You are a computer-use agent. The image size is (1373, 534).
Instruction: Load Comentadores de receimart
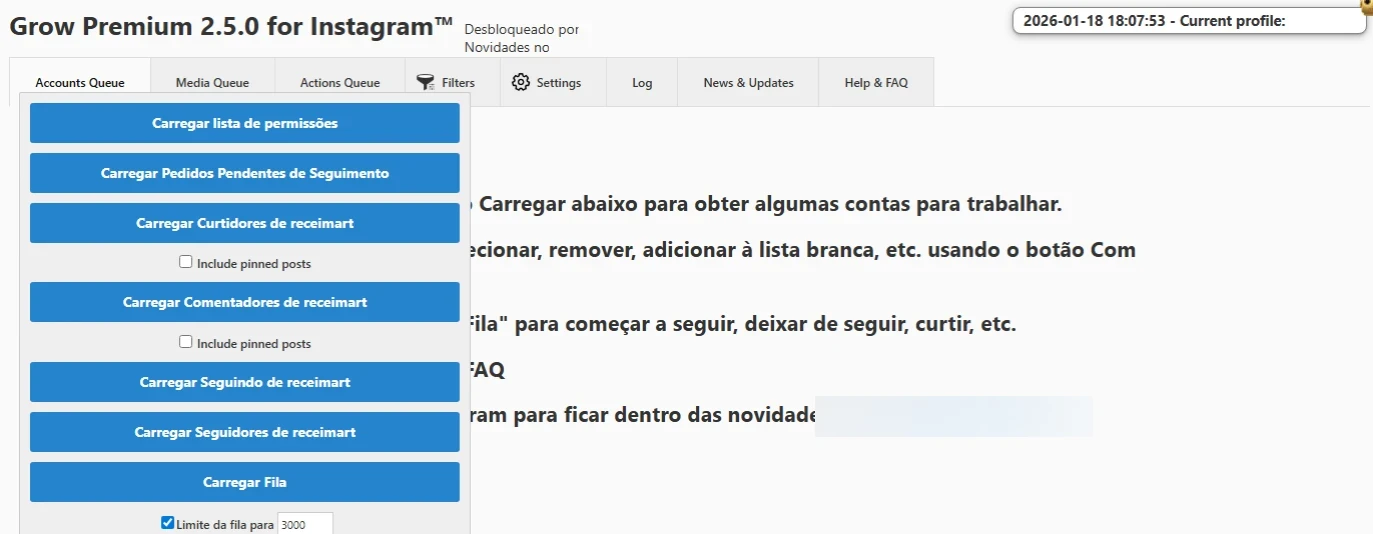[x=245, y=302]
